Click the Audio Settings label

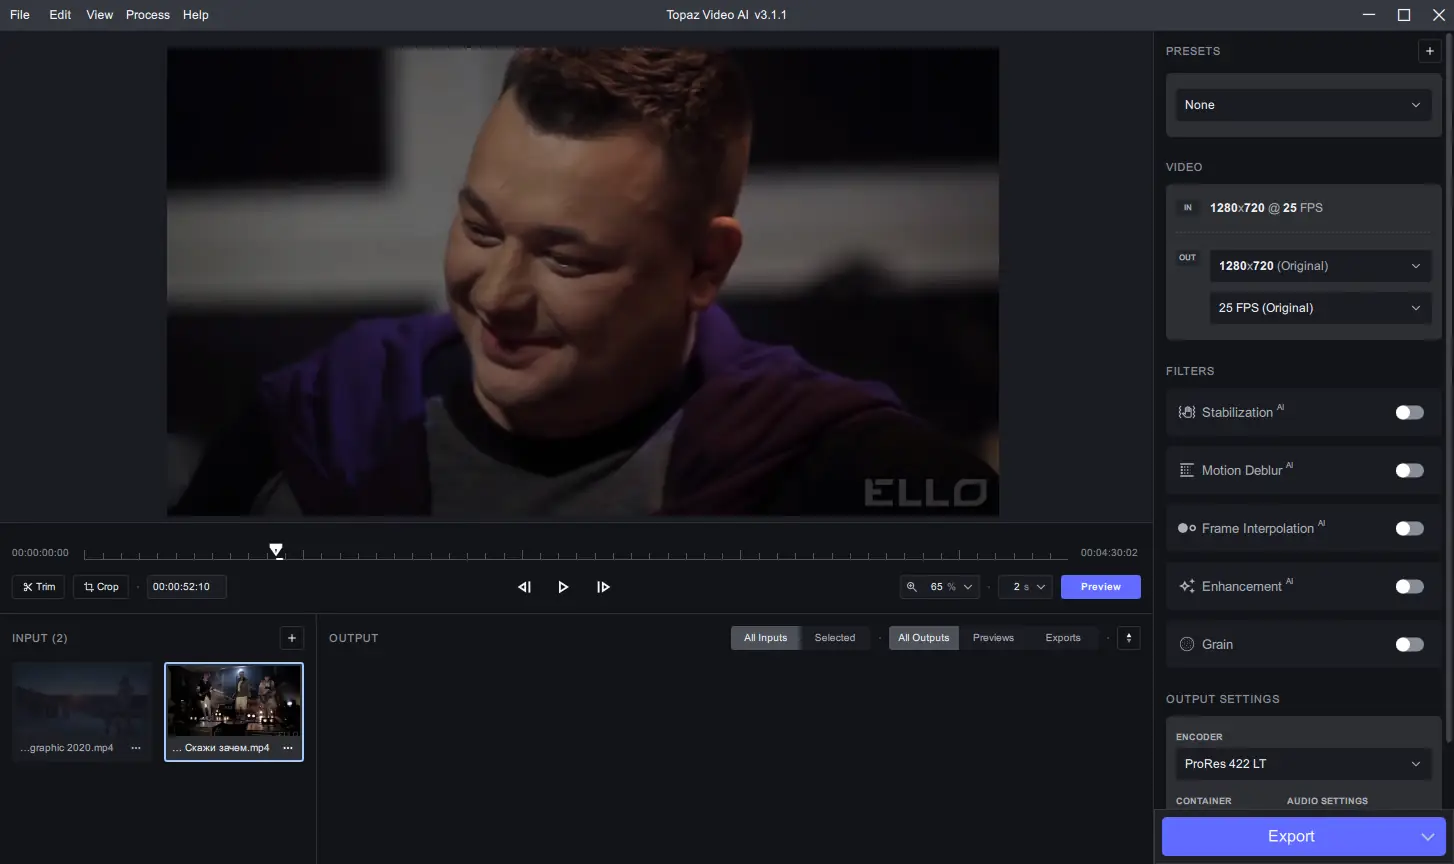1327,801
